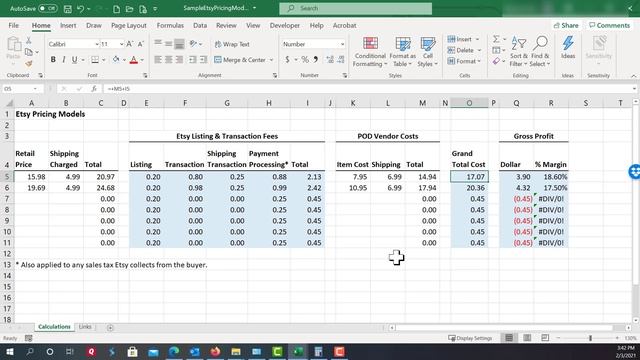This screenshot has width=640, height=360.
Task: Switch to the Insert ribbon tab
Action: (68, 25)
